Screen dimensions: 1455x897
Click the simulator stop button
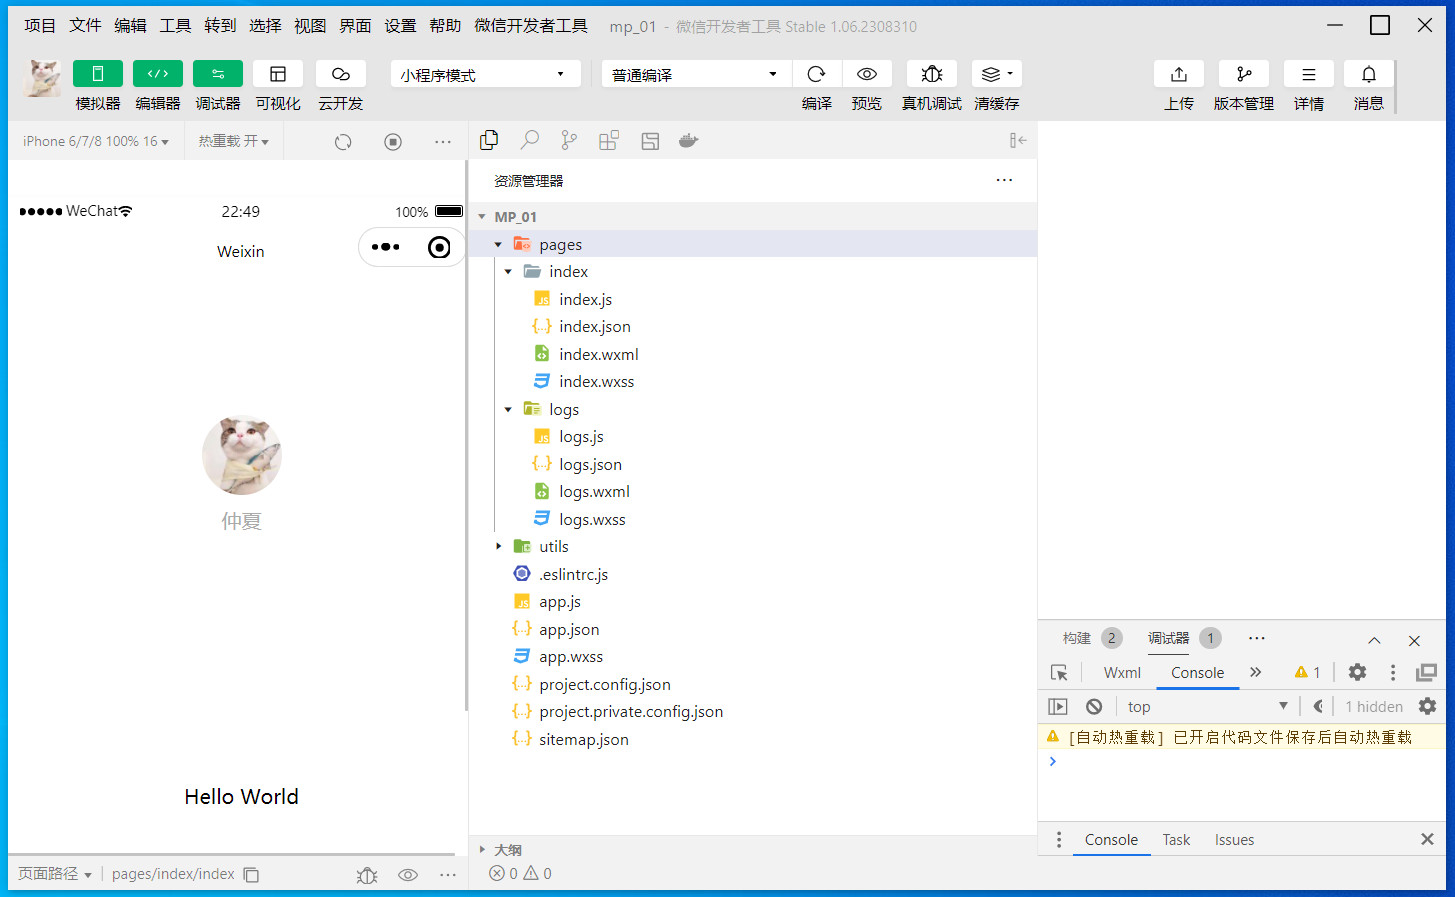pos(393,142)
